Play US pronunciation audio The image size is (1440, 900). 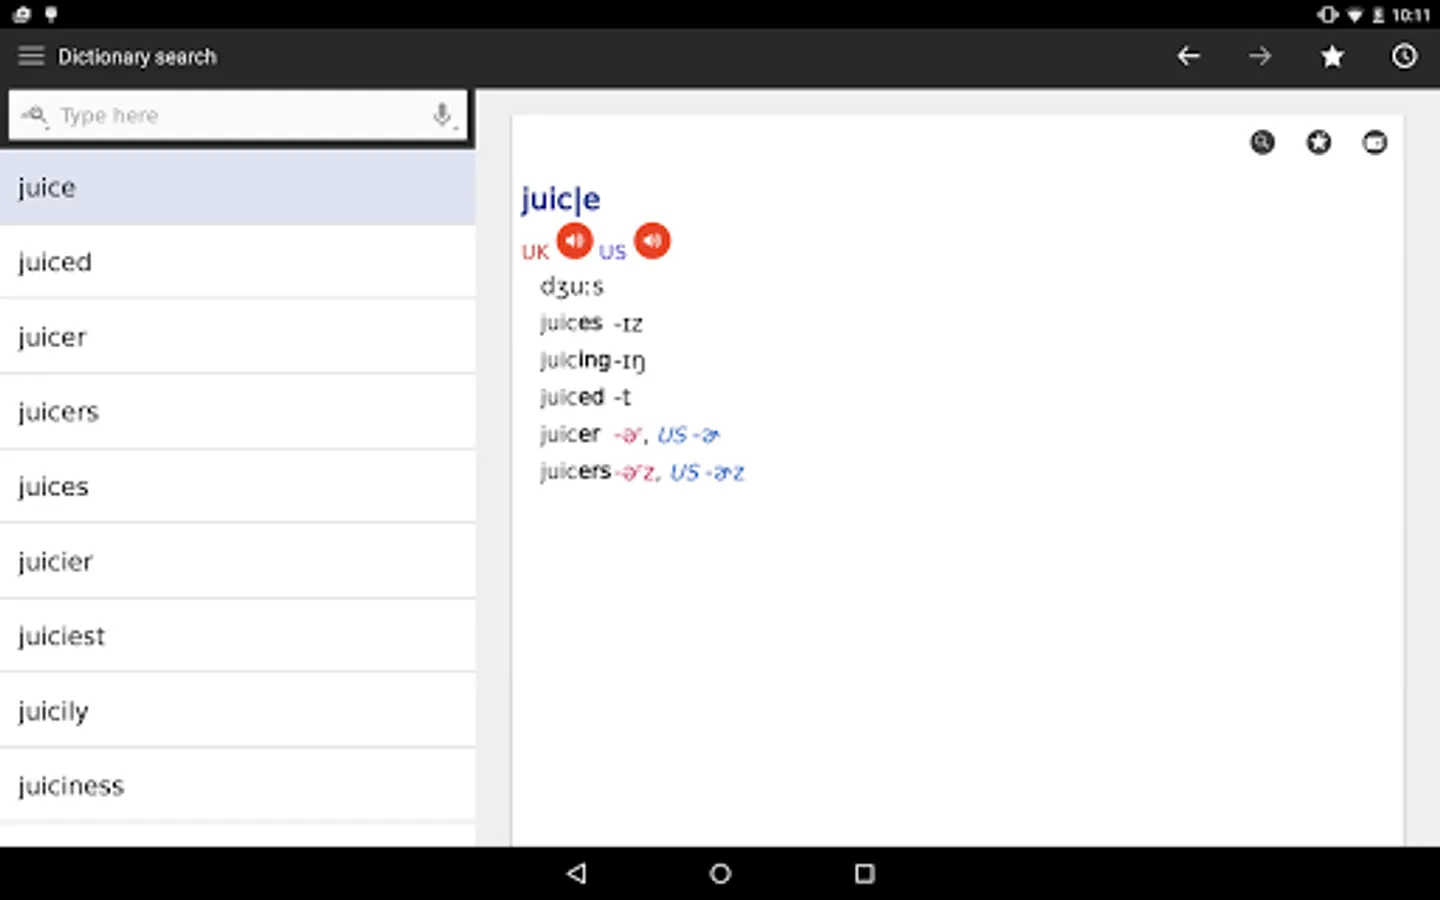click(x=652, y=240)
